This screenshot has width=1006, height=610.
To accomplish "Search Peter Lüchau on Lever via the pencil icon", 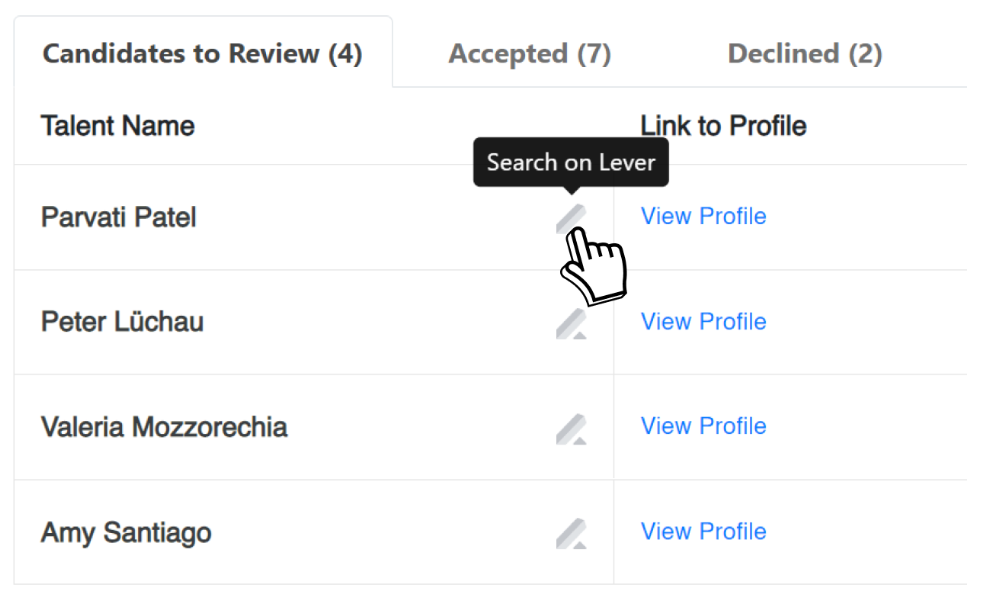I will (x=571, y=322).
